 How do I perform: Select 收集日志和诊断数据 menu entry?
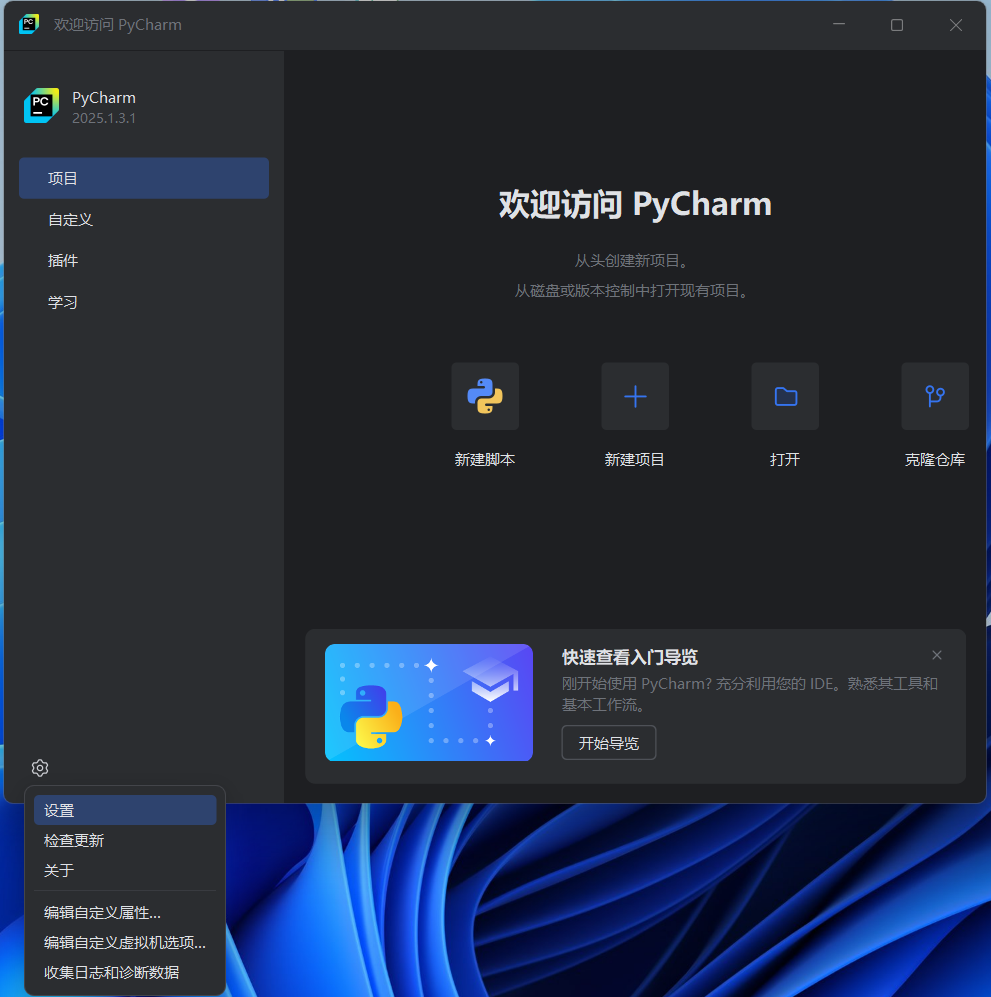pos(125,972)
